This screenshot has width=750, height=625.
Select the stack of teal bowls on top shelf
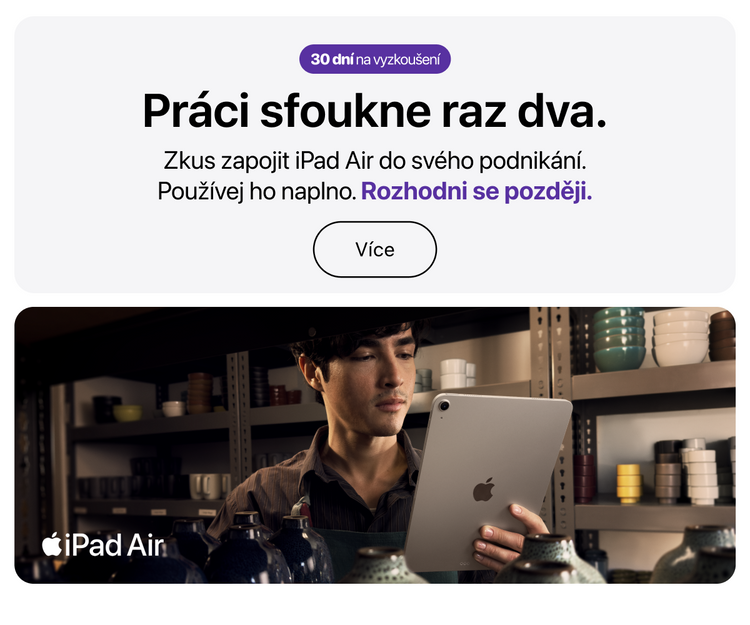619,339
